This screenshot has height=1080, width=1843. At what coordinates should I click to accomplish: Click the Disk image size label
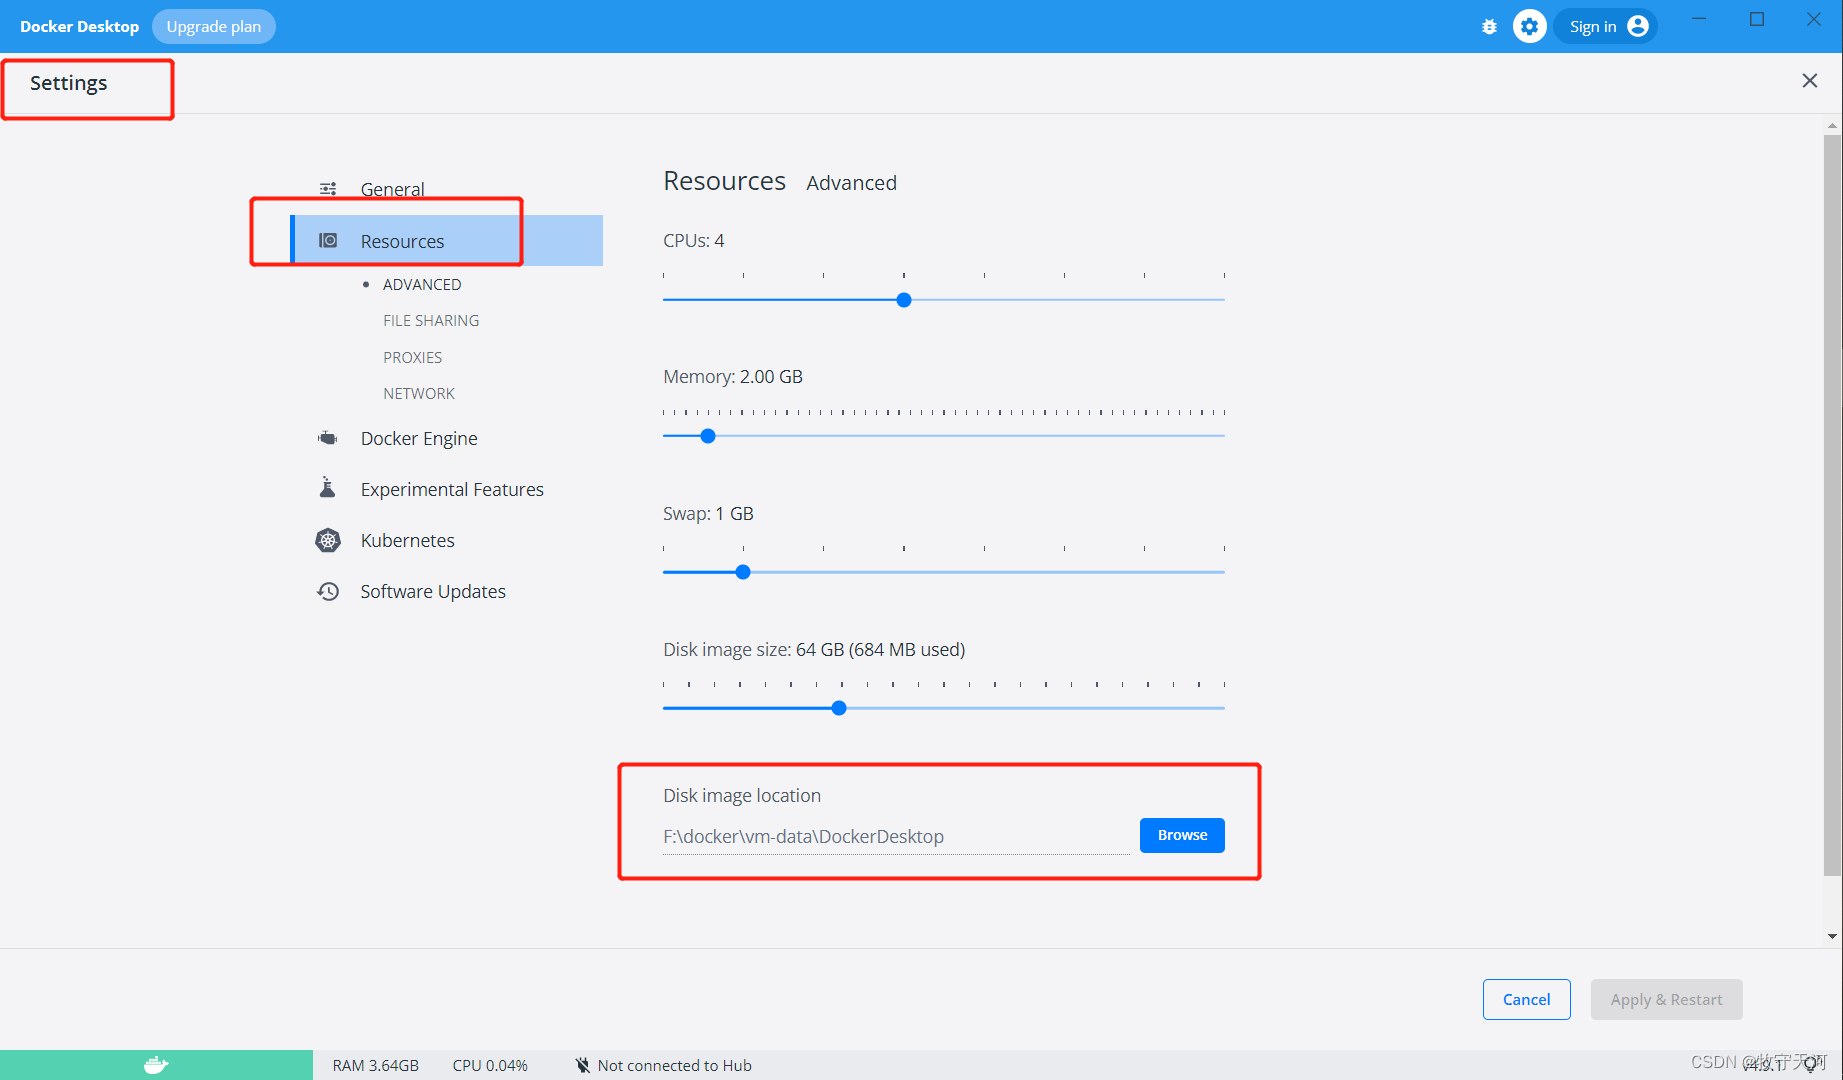tap(814, 650)
